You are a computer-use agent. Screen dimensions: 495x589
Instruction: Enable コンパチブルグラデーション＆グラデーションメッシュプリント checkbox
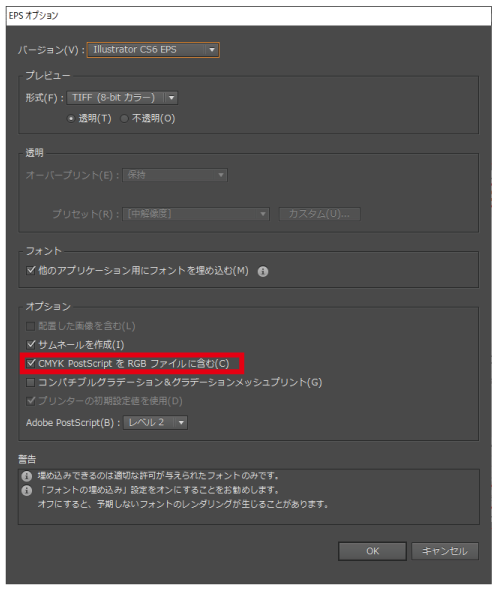31,382
